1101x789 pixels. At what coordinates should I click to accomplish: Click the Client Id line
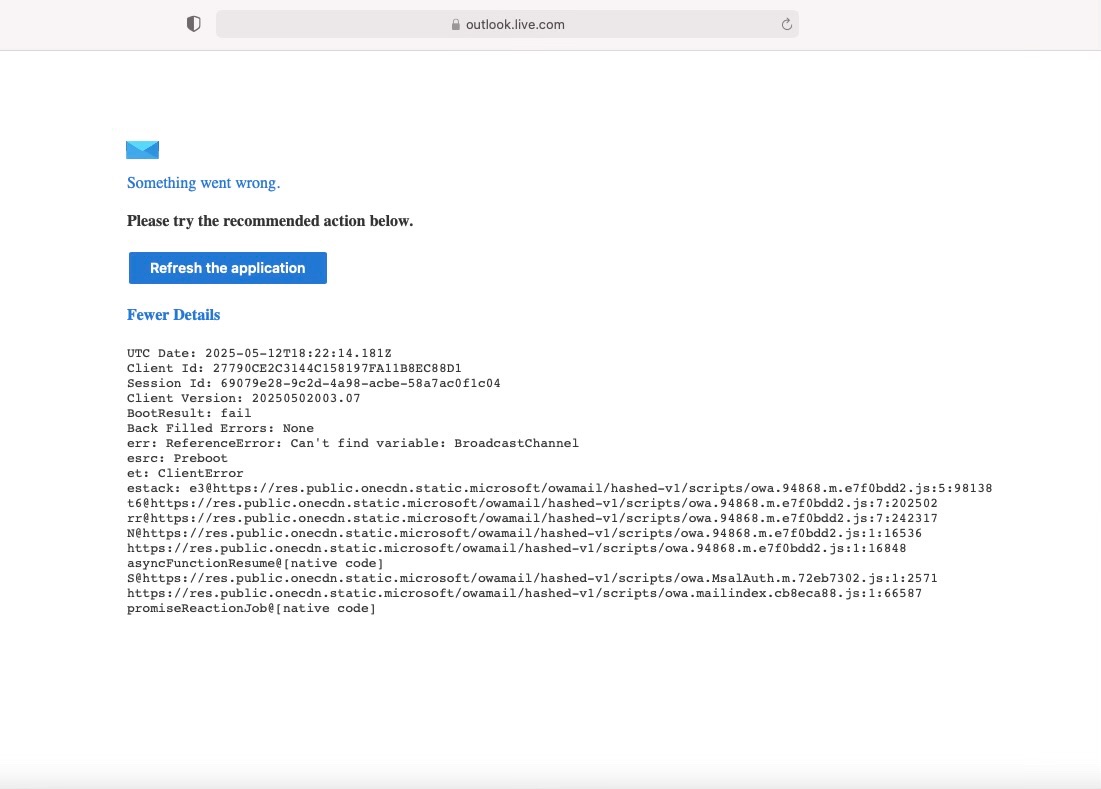(x=294, y=368)
